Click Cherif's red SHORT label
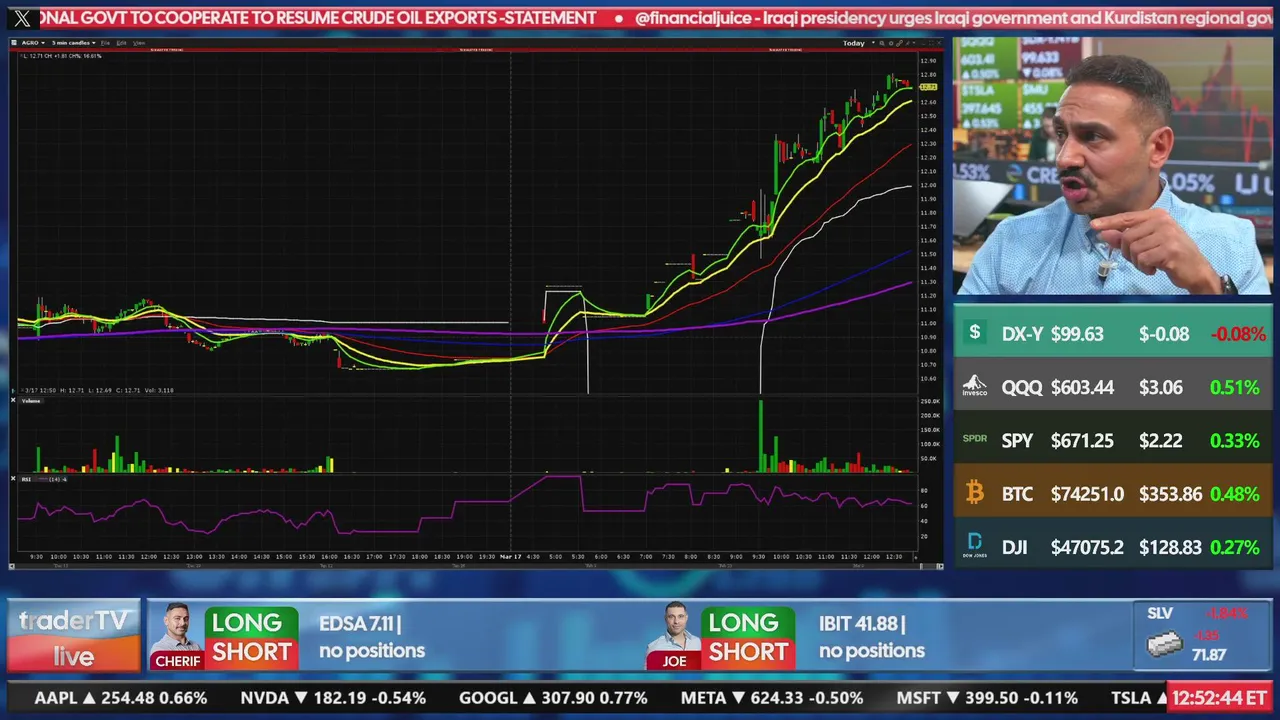This screenshot has height=720, width=1280. [x=251, y=652]
